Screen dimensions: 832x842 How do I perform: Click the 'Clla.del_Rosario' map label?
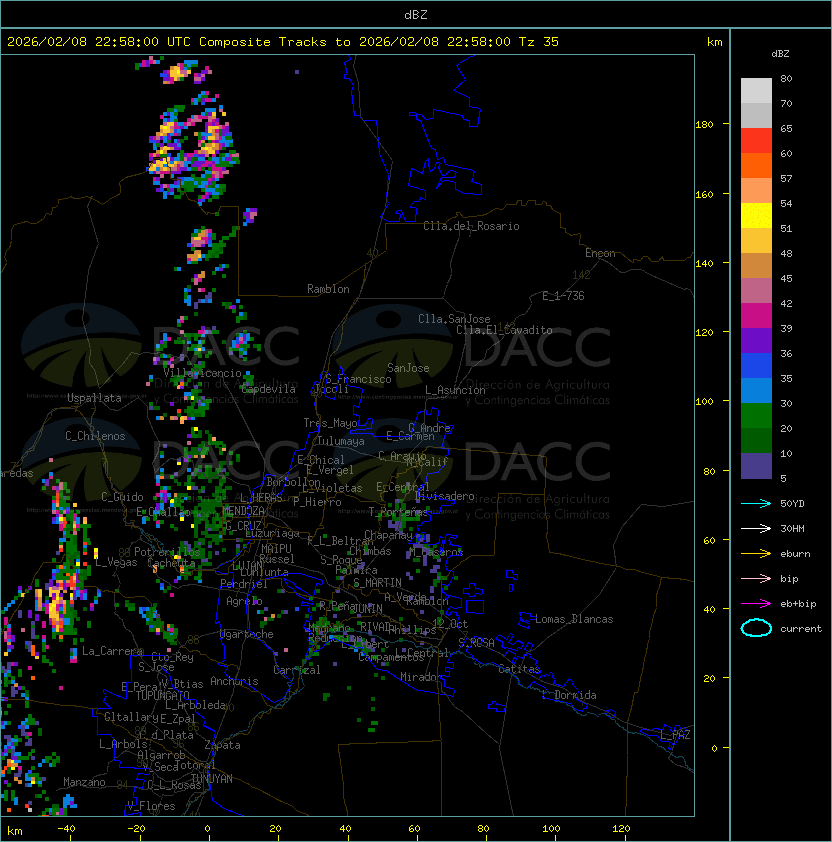471,226
